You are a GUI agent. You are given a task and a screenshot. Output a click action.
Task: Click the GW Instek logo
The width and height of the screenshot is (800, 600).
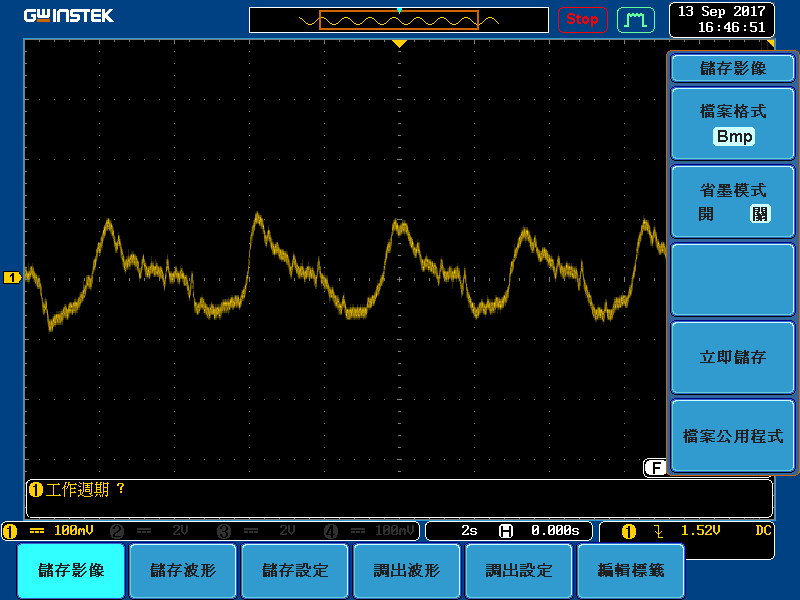click(x=68, y=16)
